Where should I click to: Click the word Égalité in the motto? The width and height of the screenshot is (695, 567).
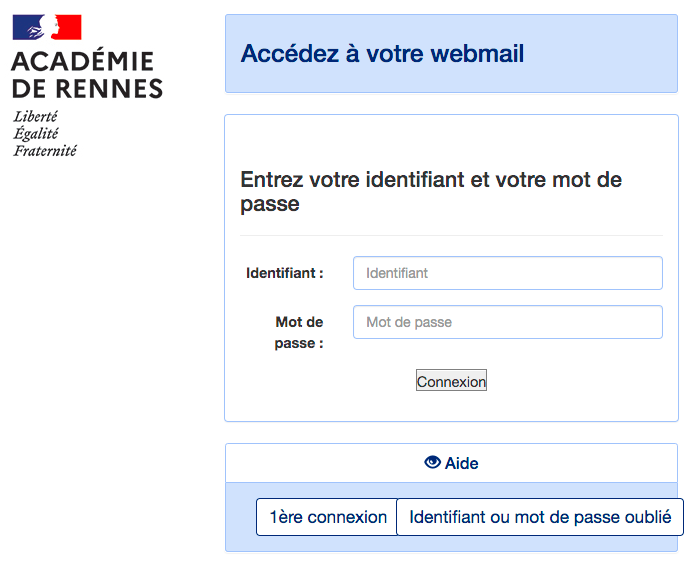coord(36,133)
